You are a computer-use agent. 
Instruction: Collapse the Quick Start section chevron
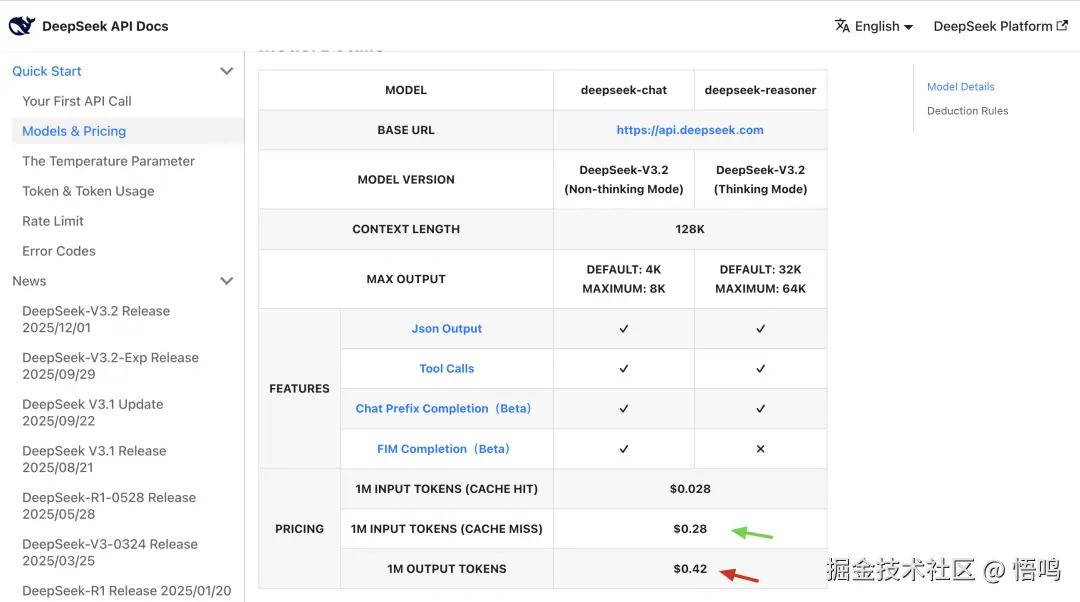pos(226,71)
